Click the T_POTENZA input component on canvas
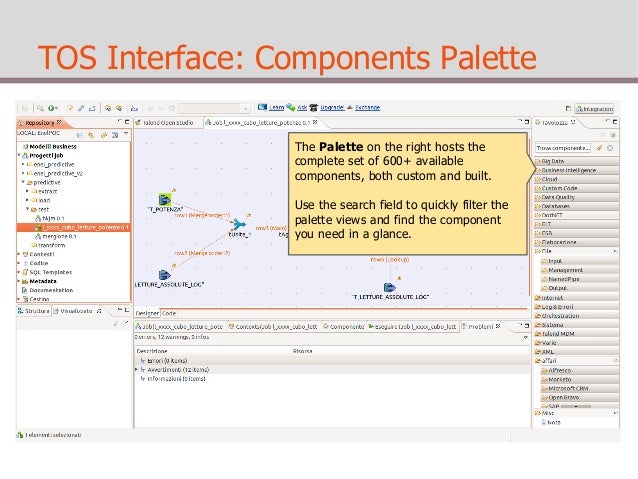The height and width of the screenshot is (479, 638). click(164, 199)
